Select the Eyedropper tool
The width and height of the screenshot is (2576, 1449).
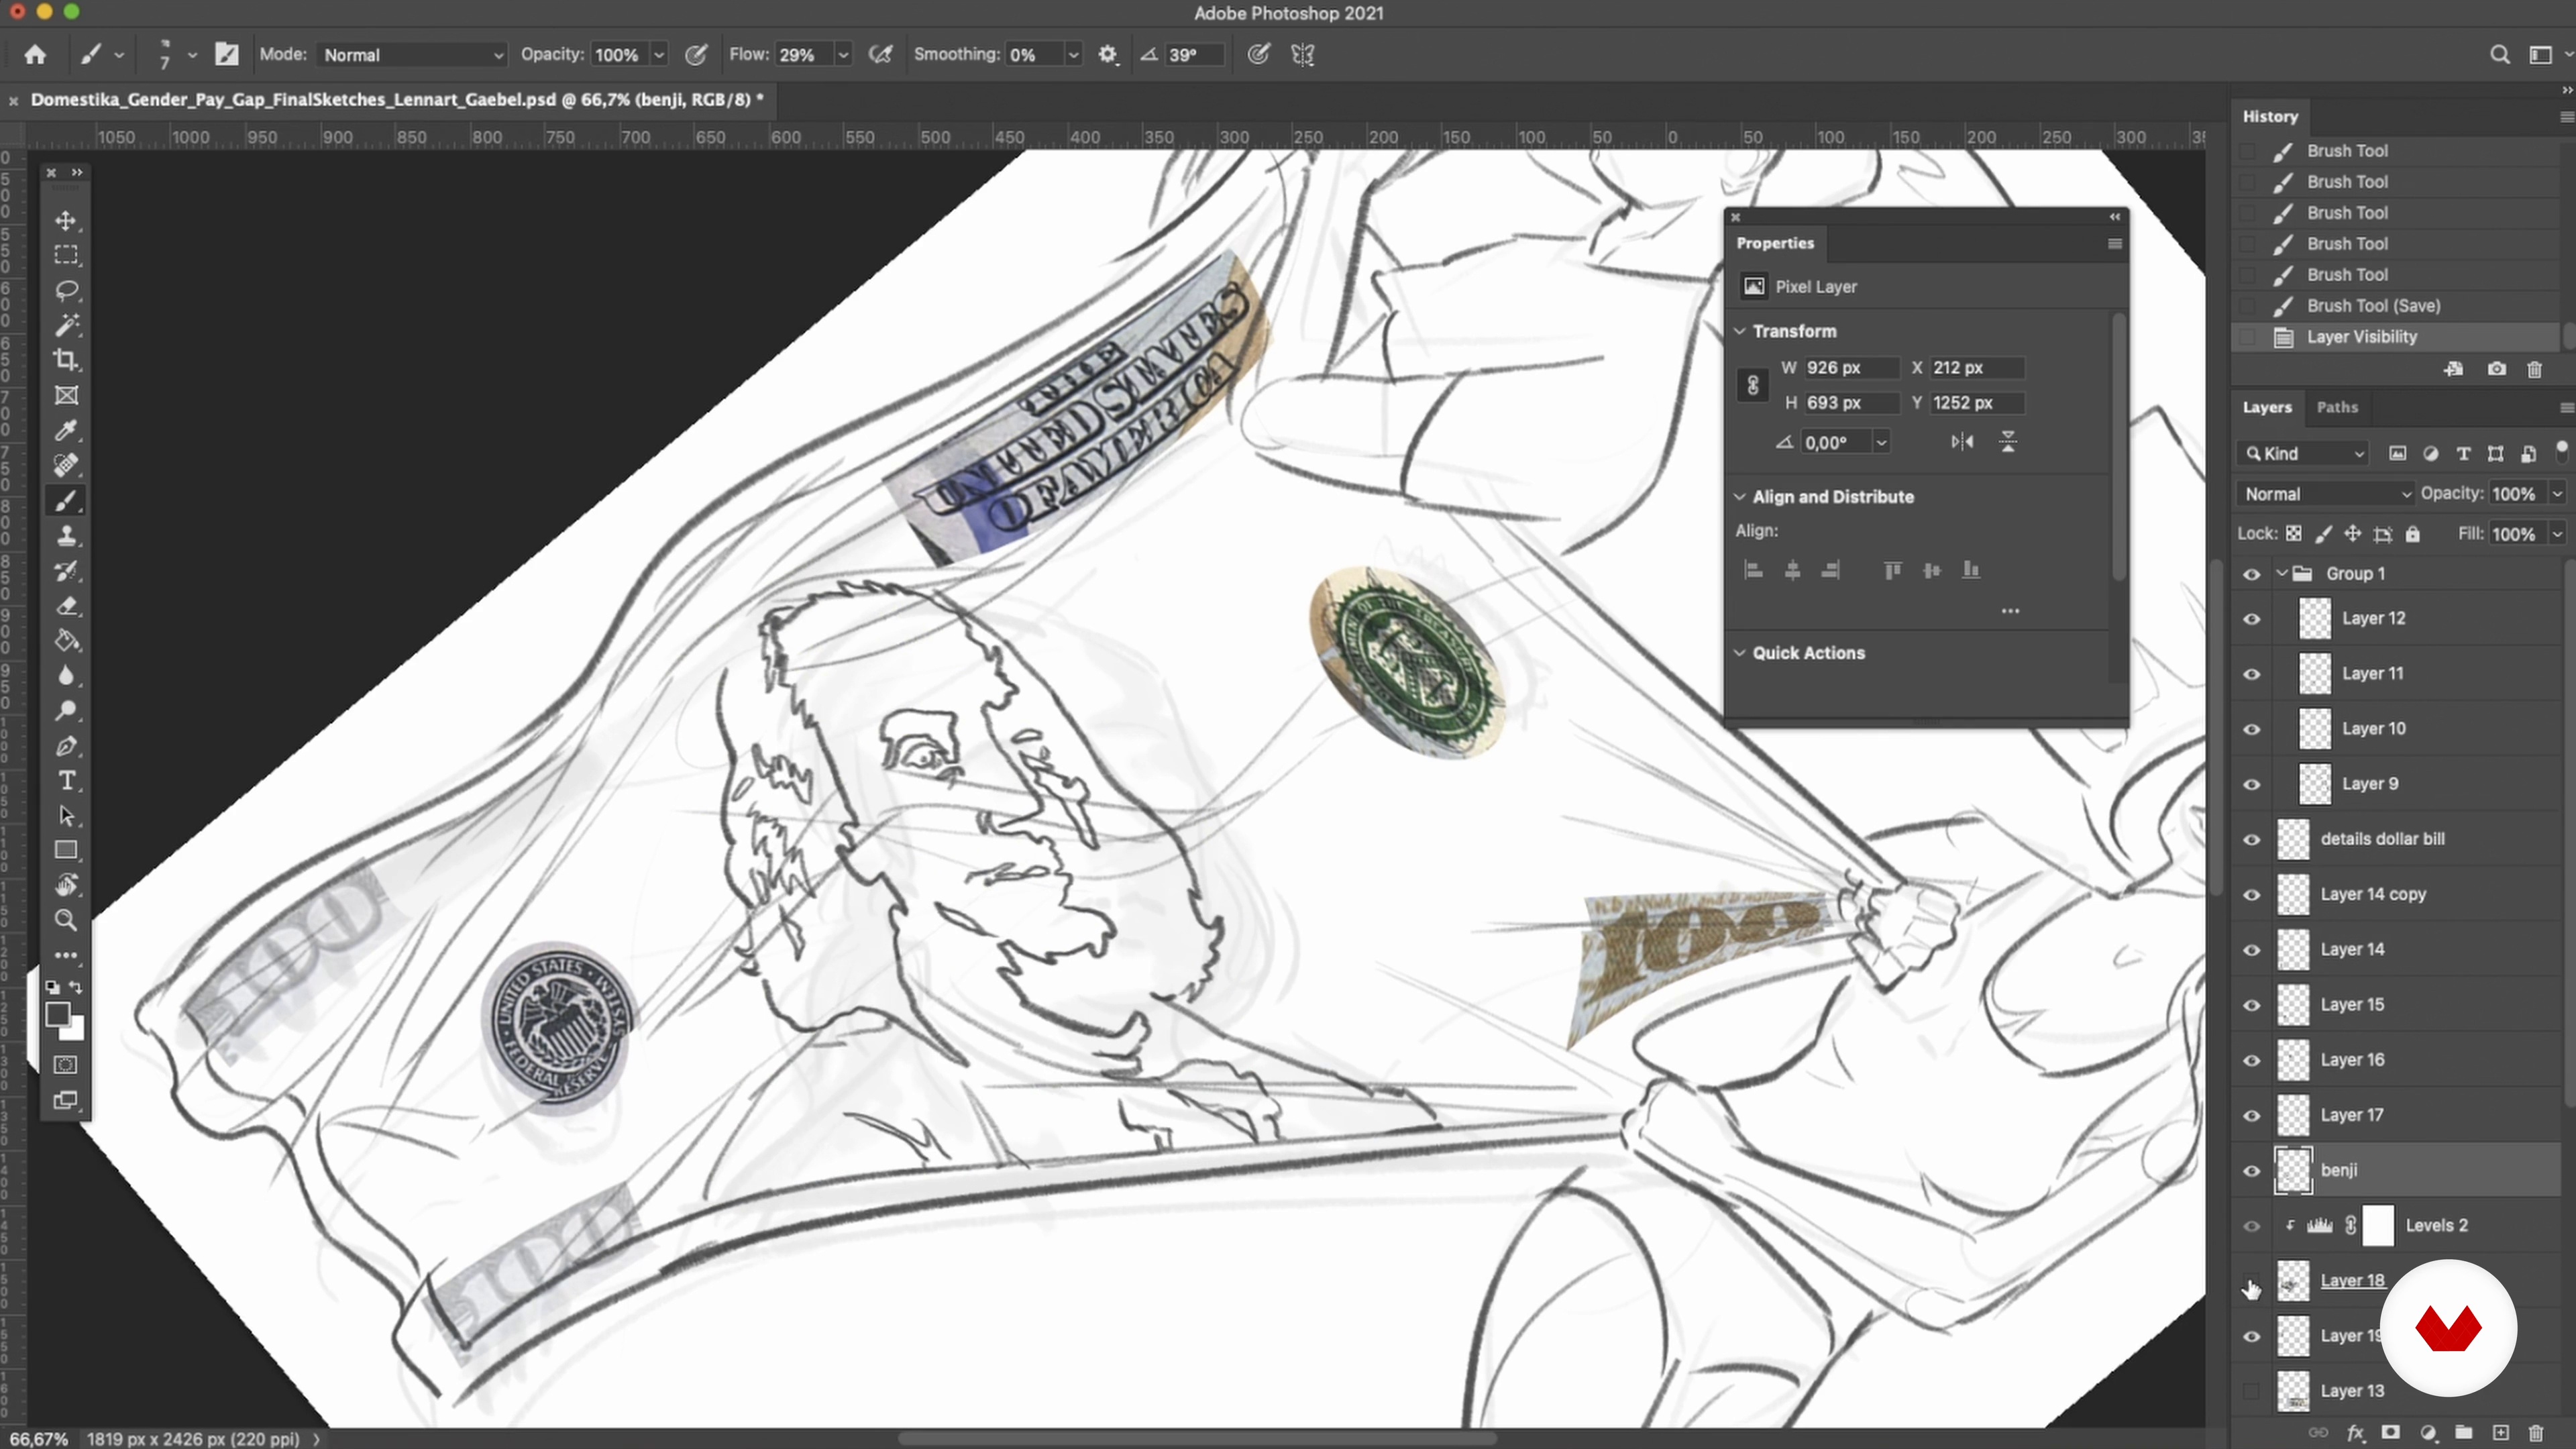coord(66,430)
